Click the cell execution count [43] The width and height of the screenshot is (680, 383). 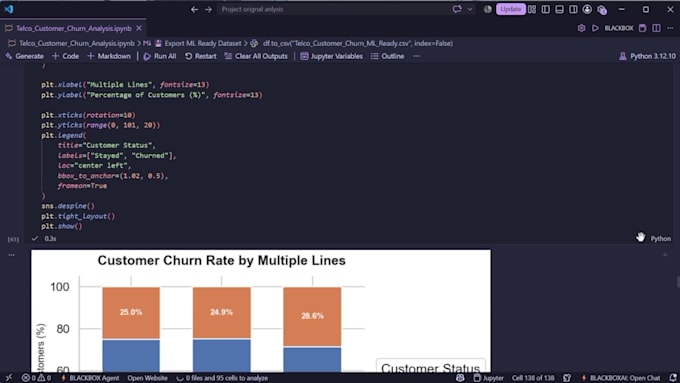click(13, 239)
